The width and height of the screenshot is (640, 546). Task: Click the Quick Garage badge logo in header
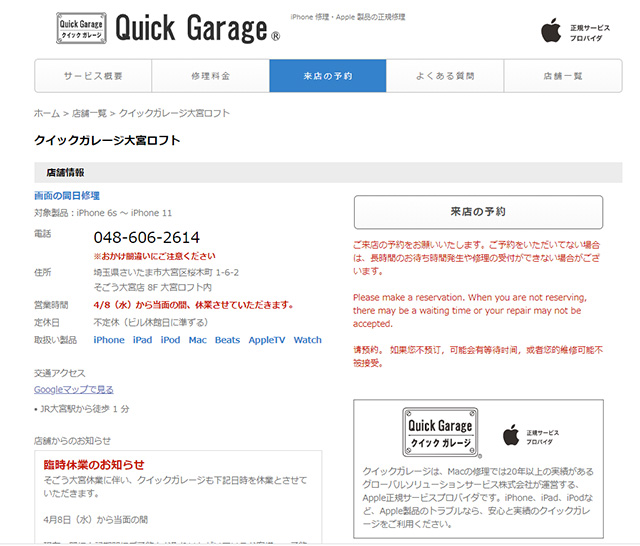pyautogui.click(x=81, y=28)
